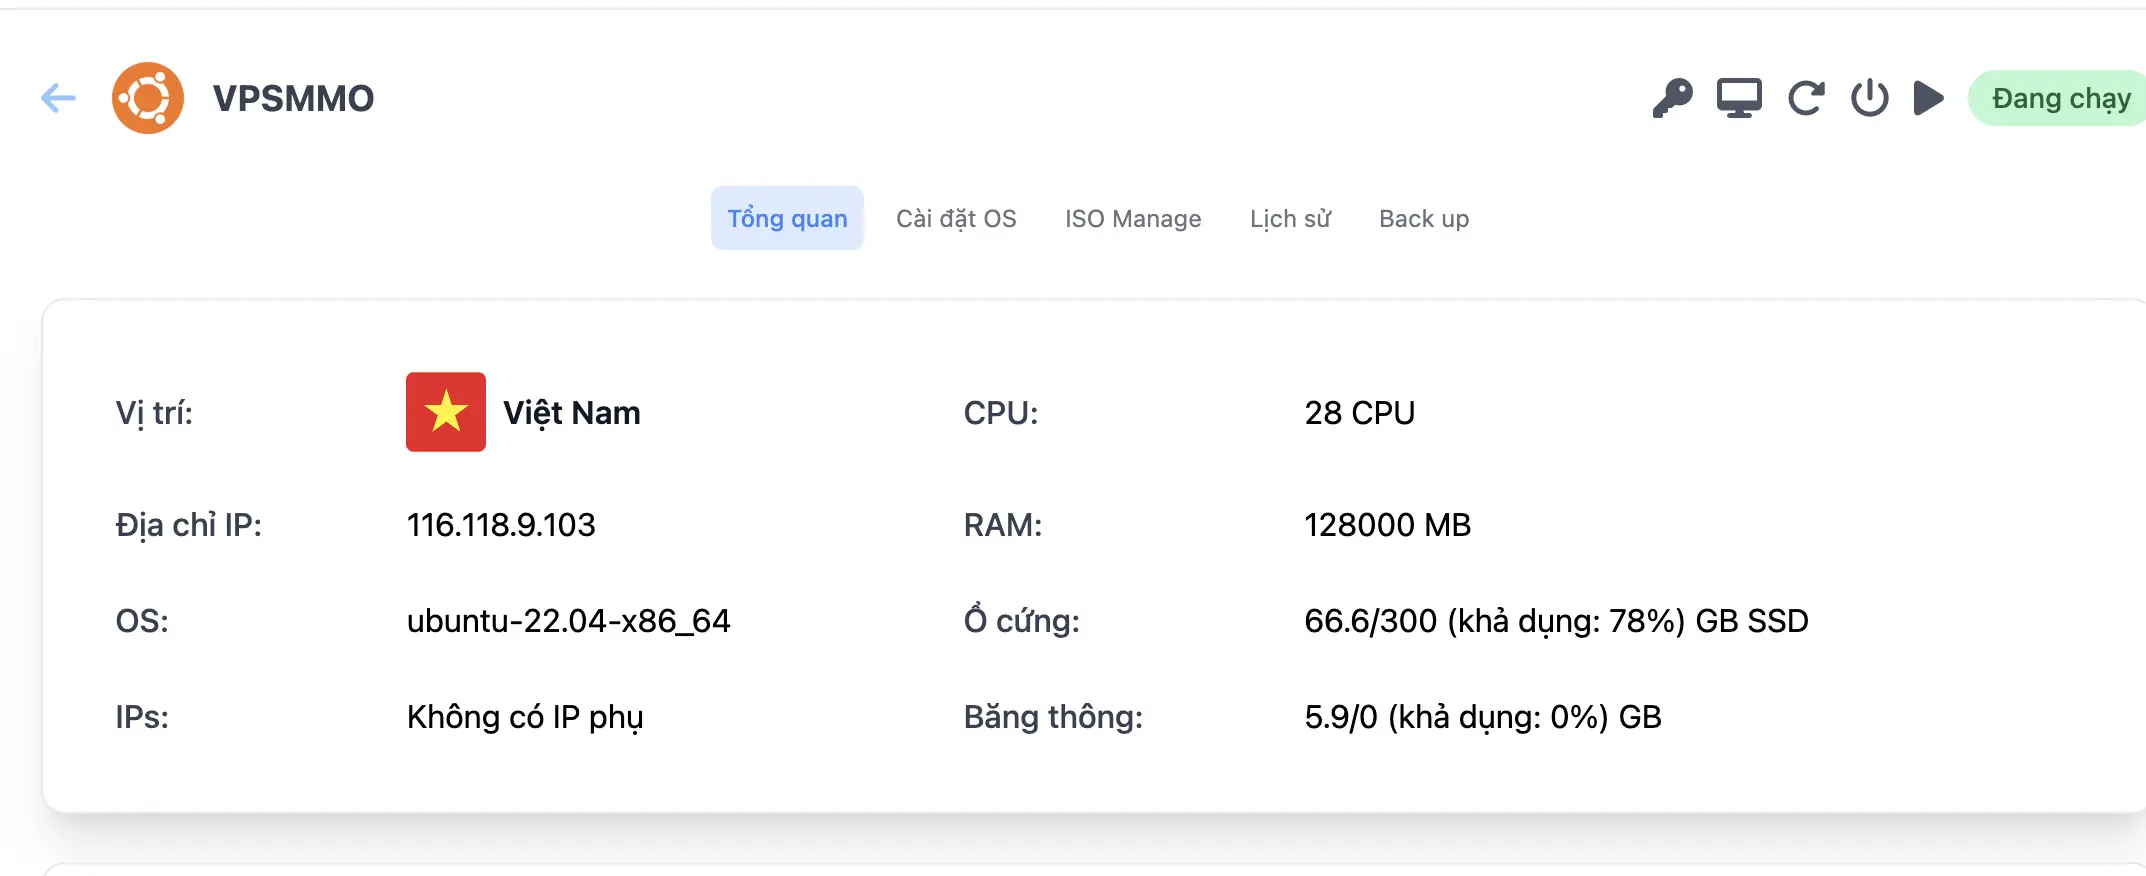Click the CPU: label
2146x876 pixels.
pos(1001,412)
